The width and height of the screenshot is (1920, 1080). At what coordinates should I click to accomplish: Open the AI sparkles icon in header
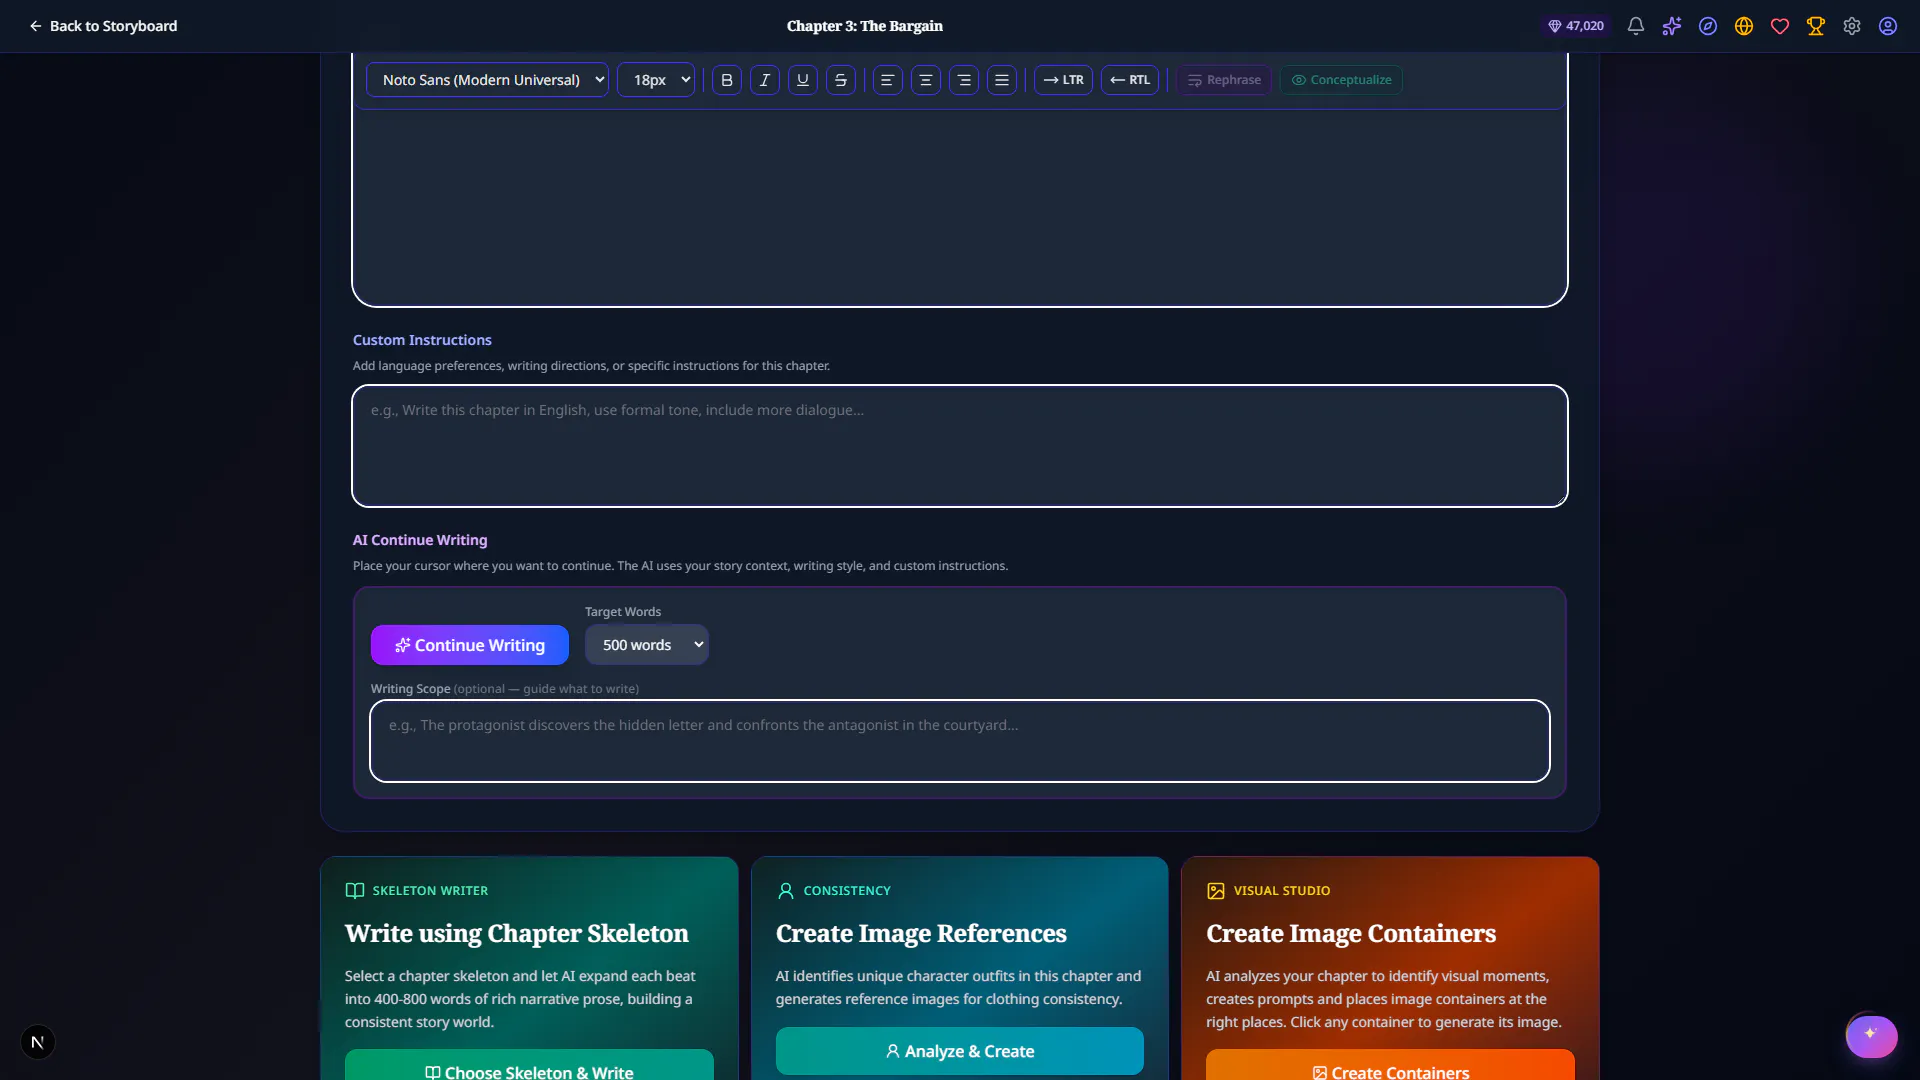coord(1672,26)
